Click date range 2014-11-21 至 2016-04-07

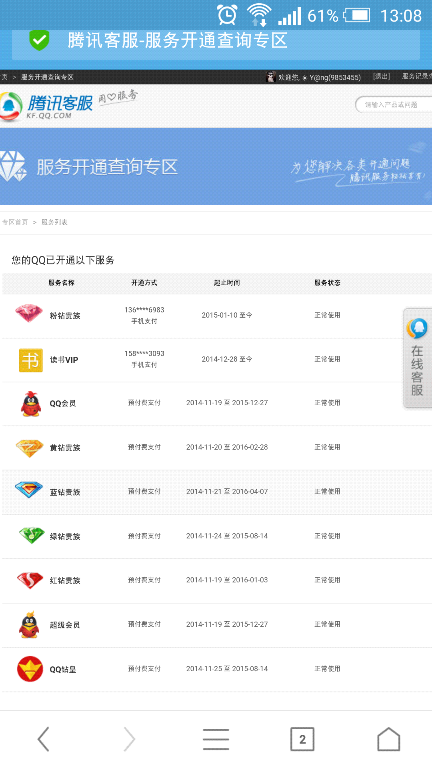click(227, 491)
